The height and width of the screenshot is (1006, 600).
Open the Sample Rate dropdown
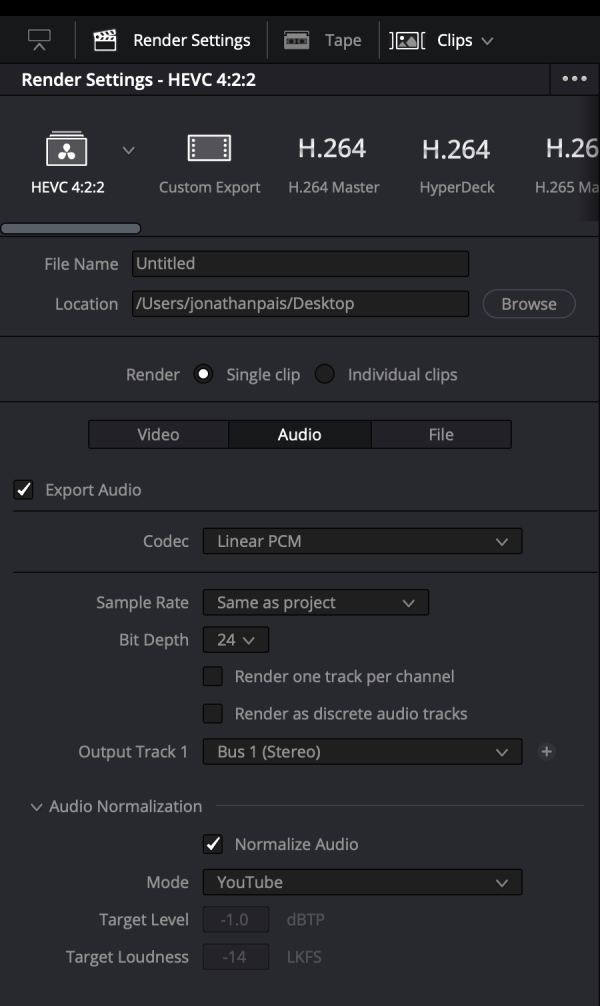pos(315,603)
